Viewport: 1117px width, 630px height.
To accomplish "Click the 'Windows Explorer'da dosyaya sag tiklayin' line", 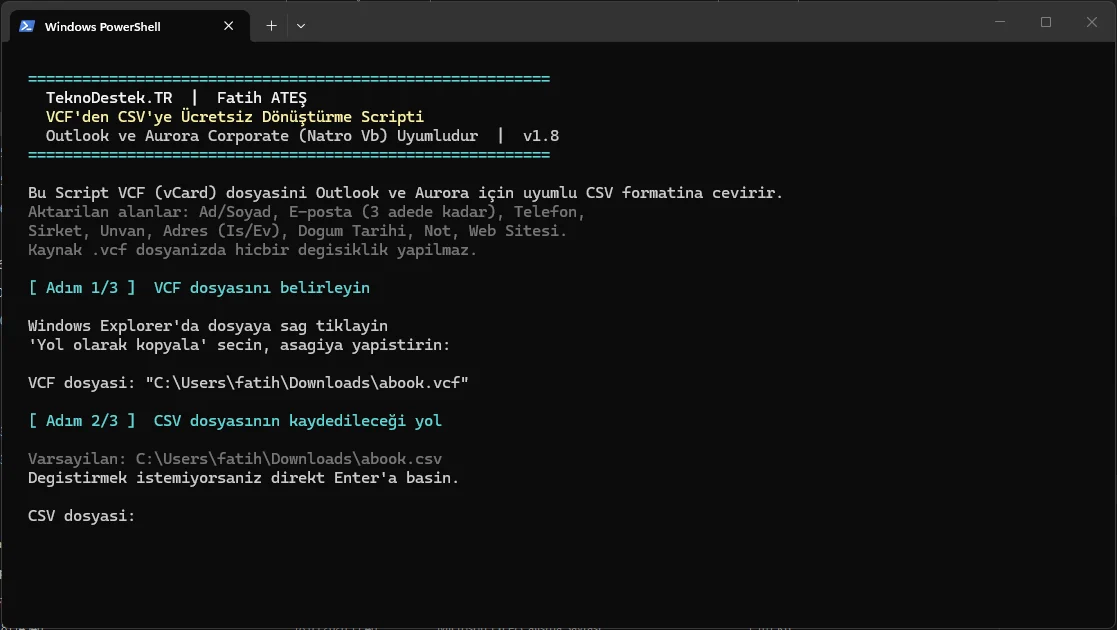I will (208, 326).
